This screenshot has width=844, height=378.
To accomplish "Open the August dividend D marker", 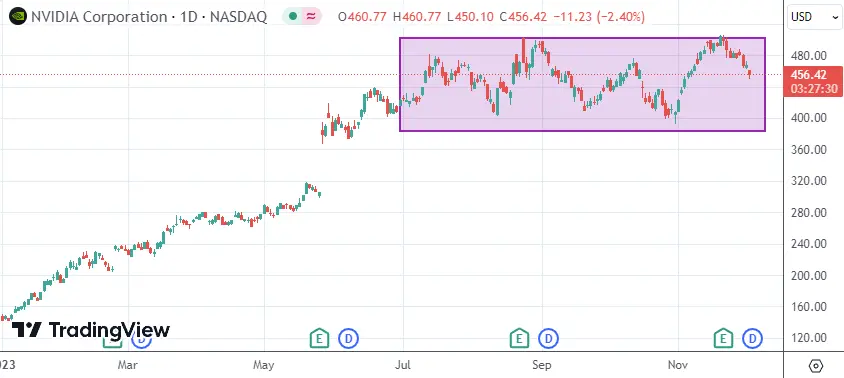I will click(x=548, y=338).
